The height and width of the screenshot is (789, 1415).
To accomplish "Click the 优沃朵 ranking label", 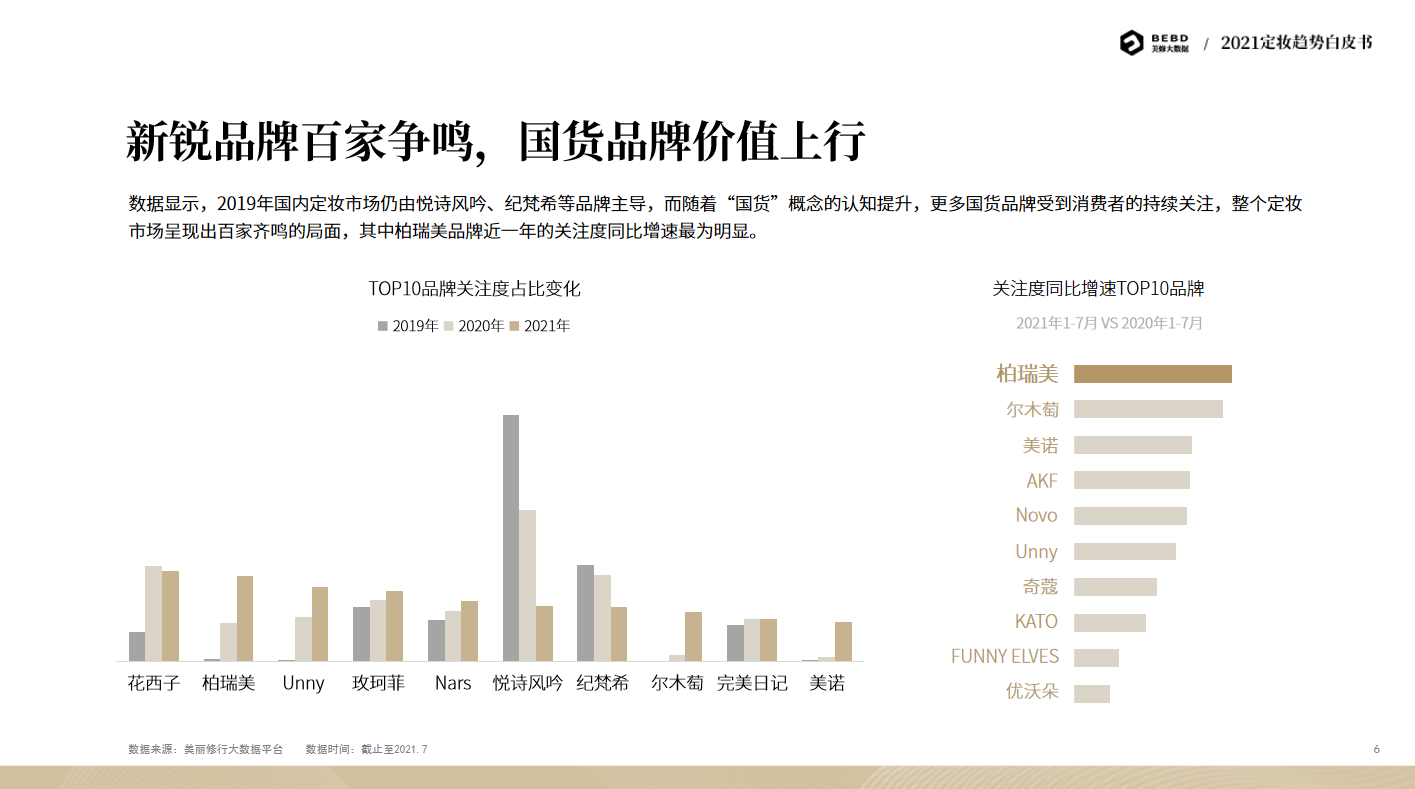I will [x=1032, y=692].
